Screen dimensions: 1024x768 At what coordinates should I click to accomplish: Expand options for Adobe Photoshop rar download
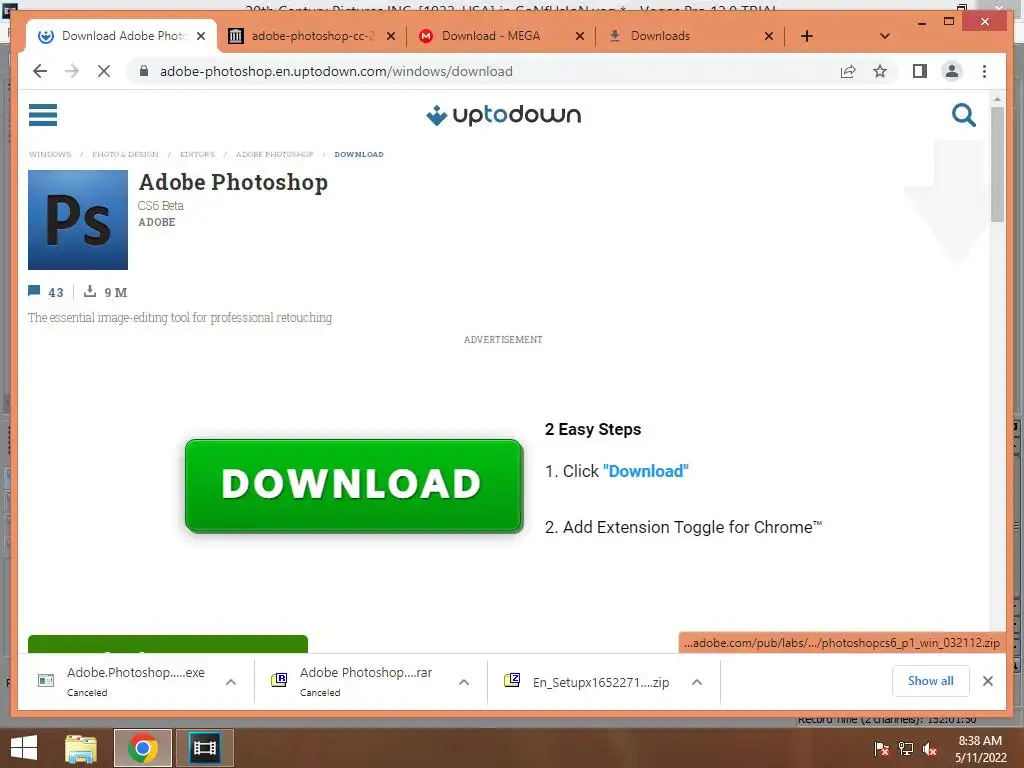pyautogui.click(x=464, y=682)
